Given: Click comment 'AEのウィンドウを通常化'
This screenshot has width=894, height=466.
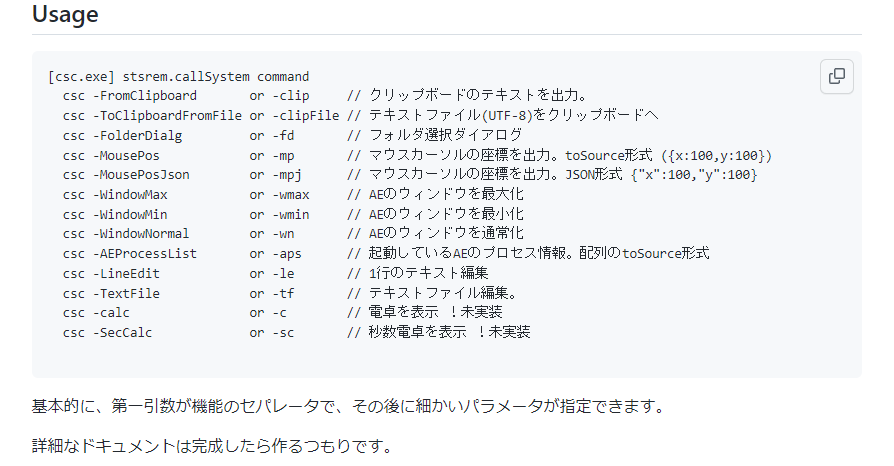Looking at the screenshot, I should tap(446, 233).
